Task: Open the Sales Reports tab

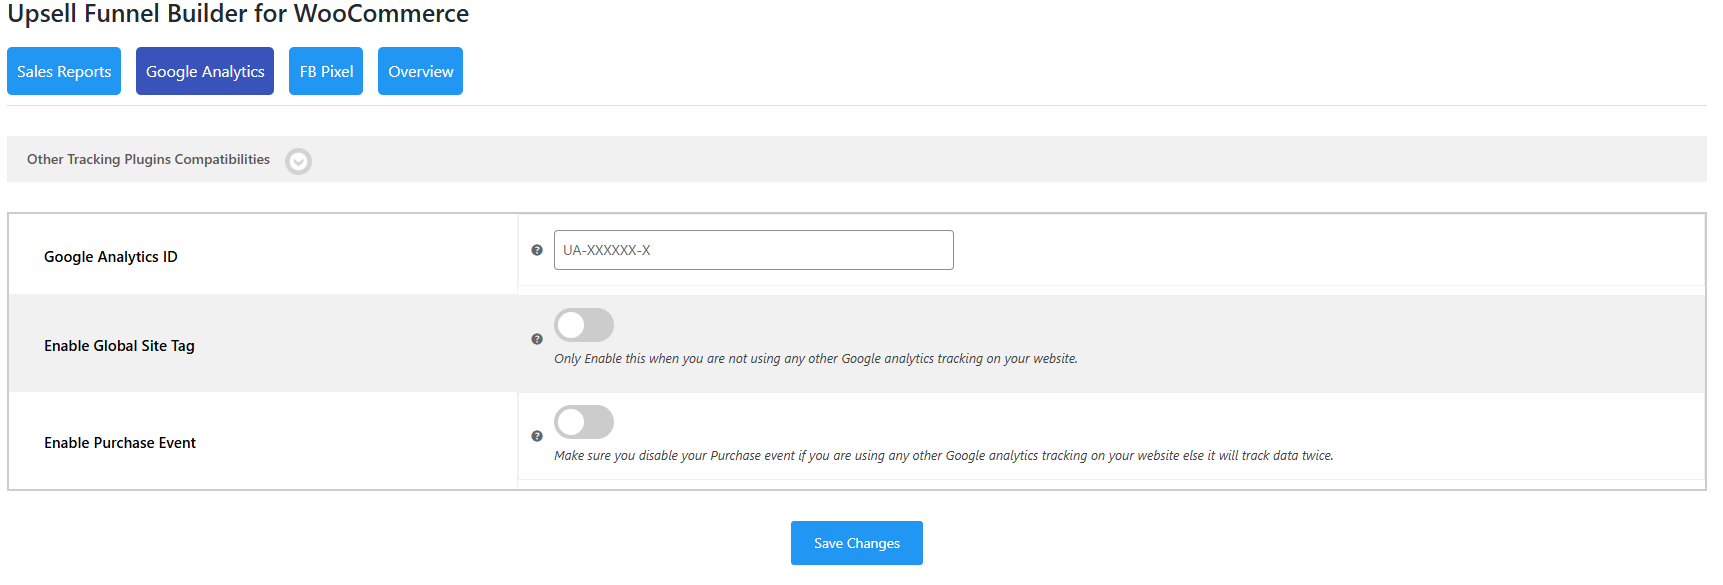Action: tap(64, 71)
